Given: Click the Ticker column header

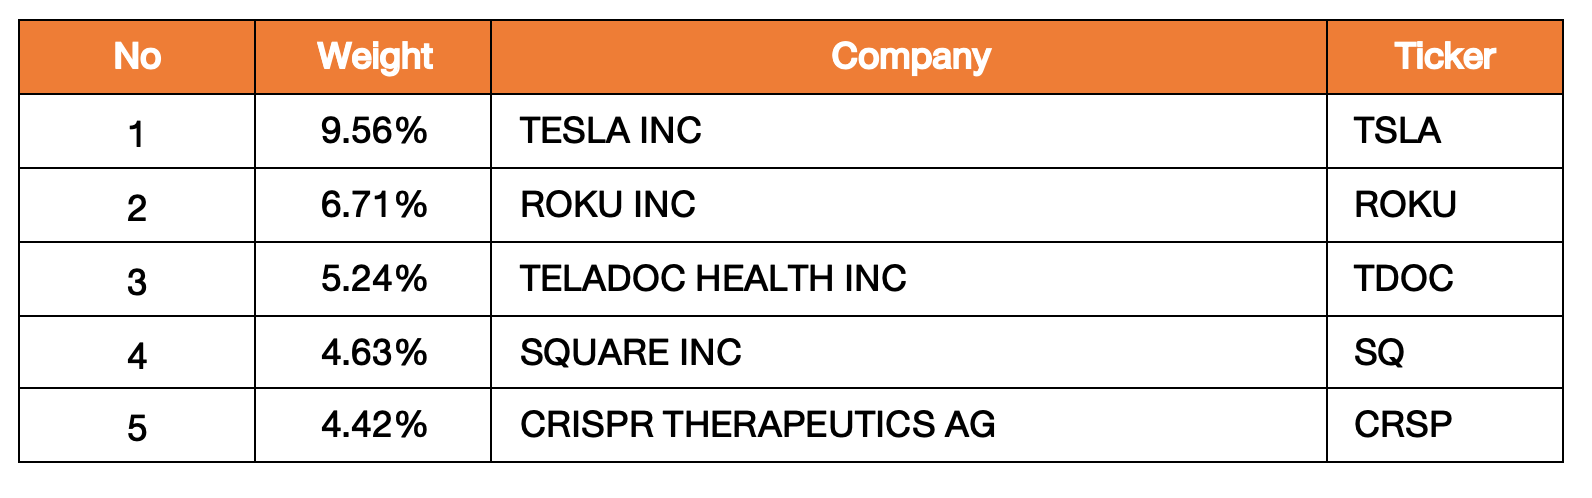Looking at the screenshot, I should (1444, 57).
